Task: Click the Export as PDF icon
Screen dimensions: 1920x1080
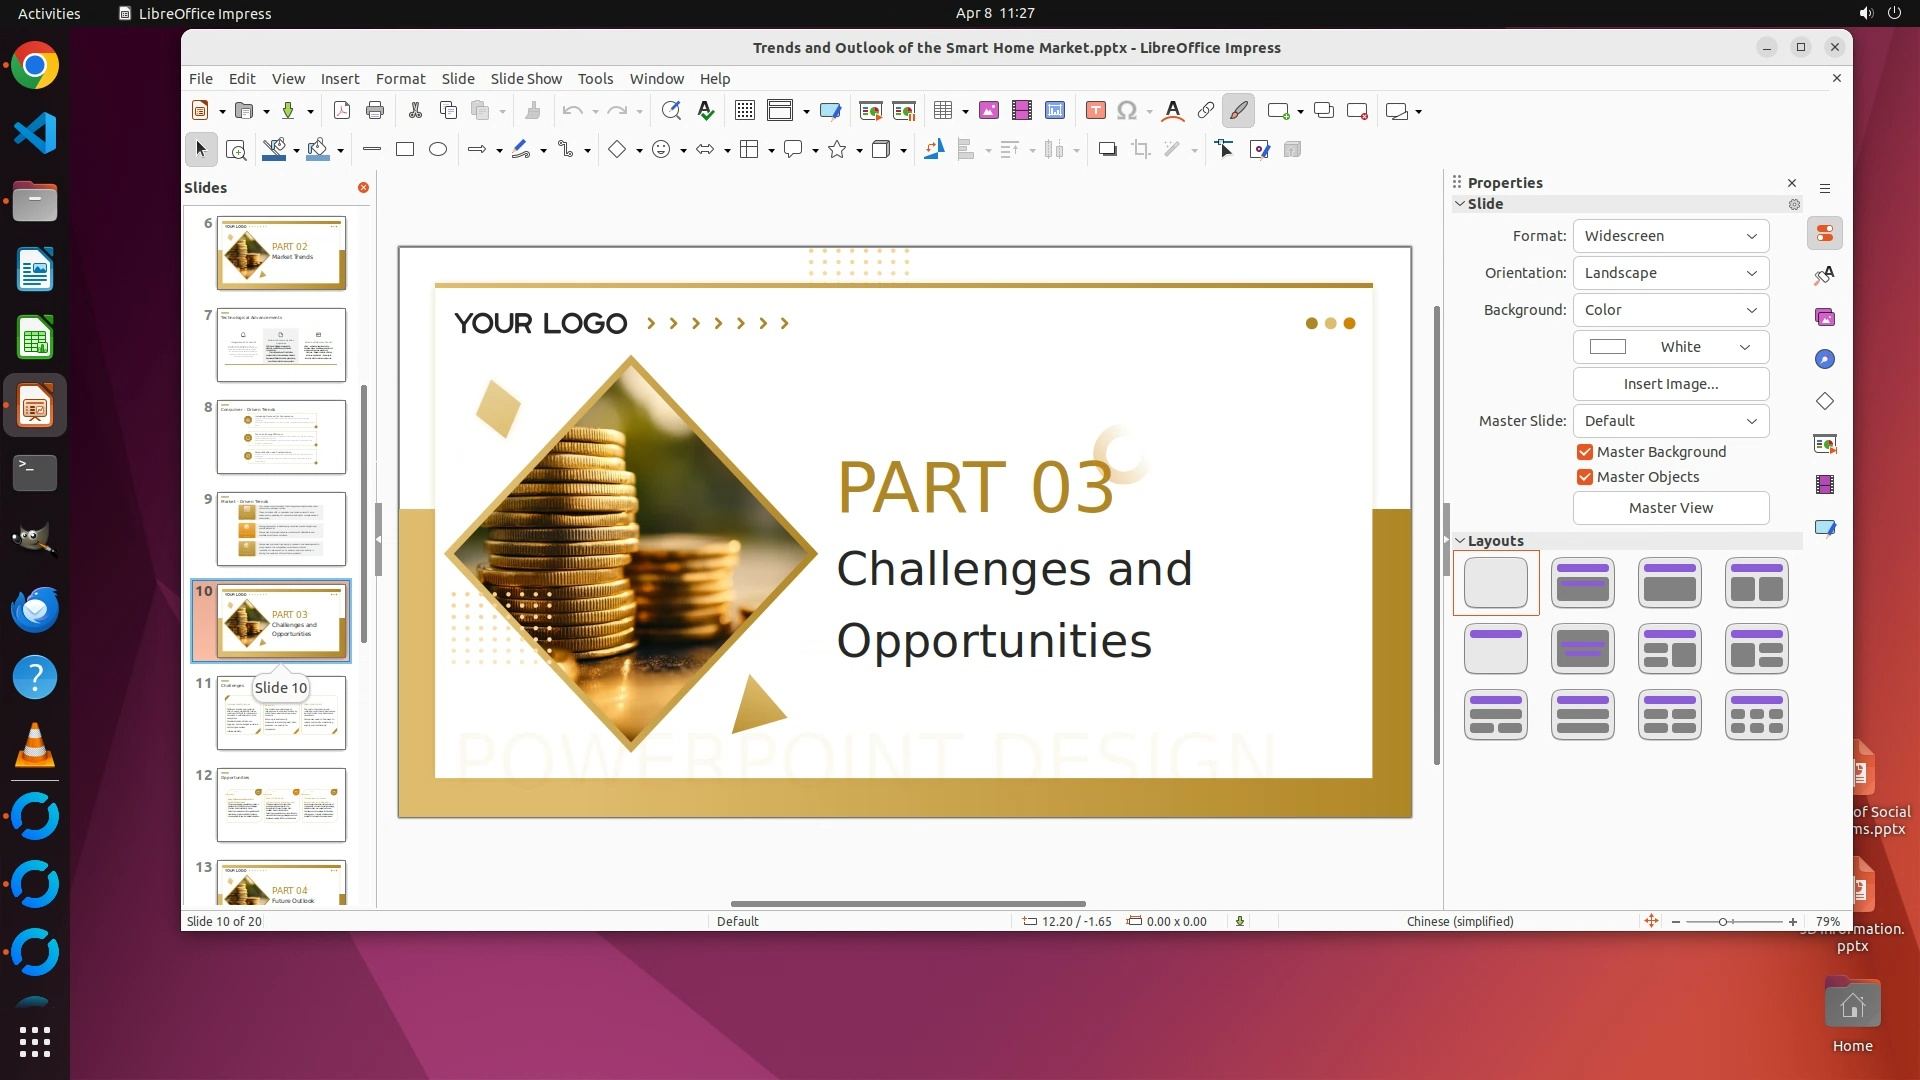Action: click(342, 111)
